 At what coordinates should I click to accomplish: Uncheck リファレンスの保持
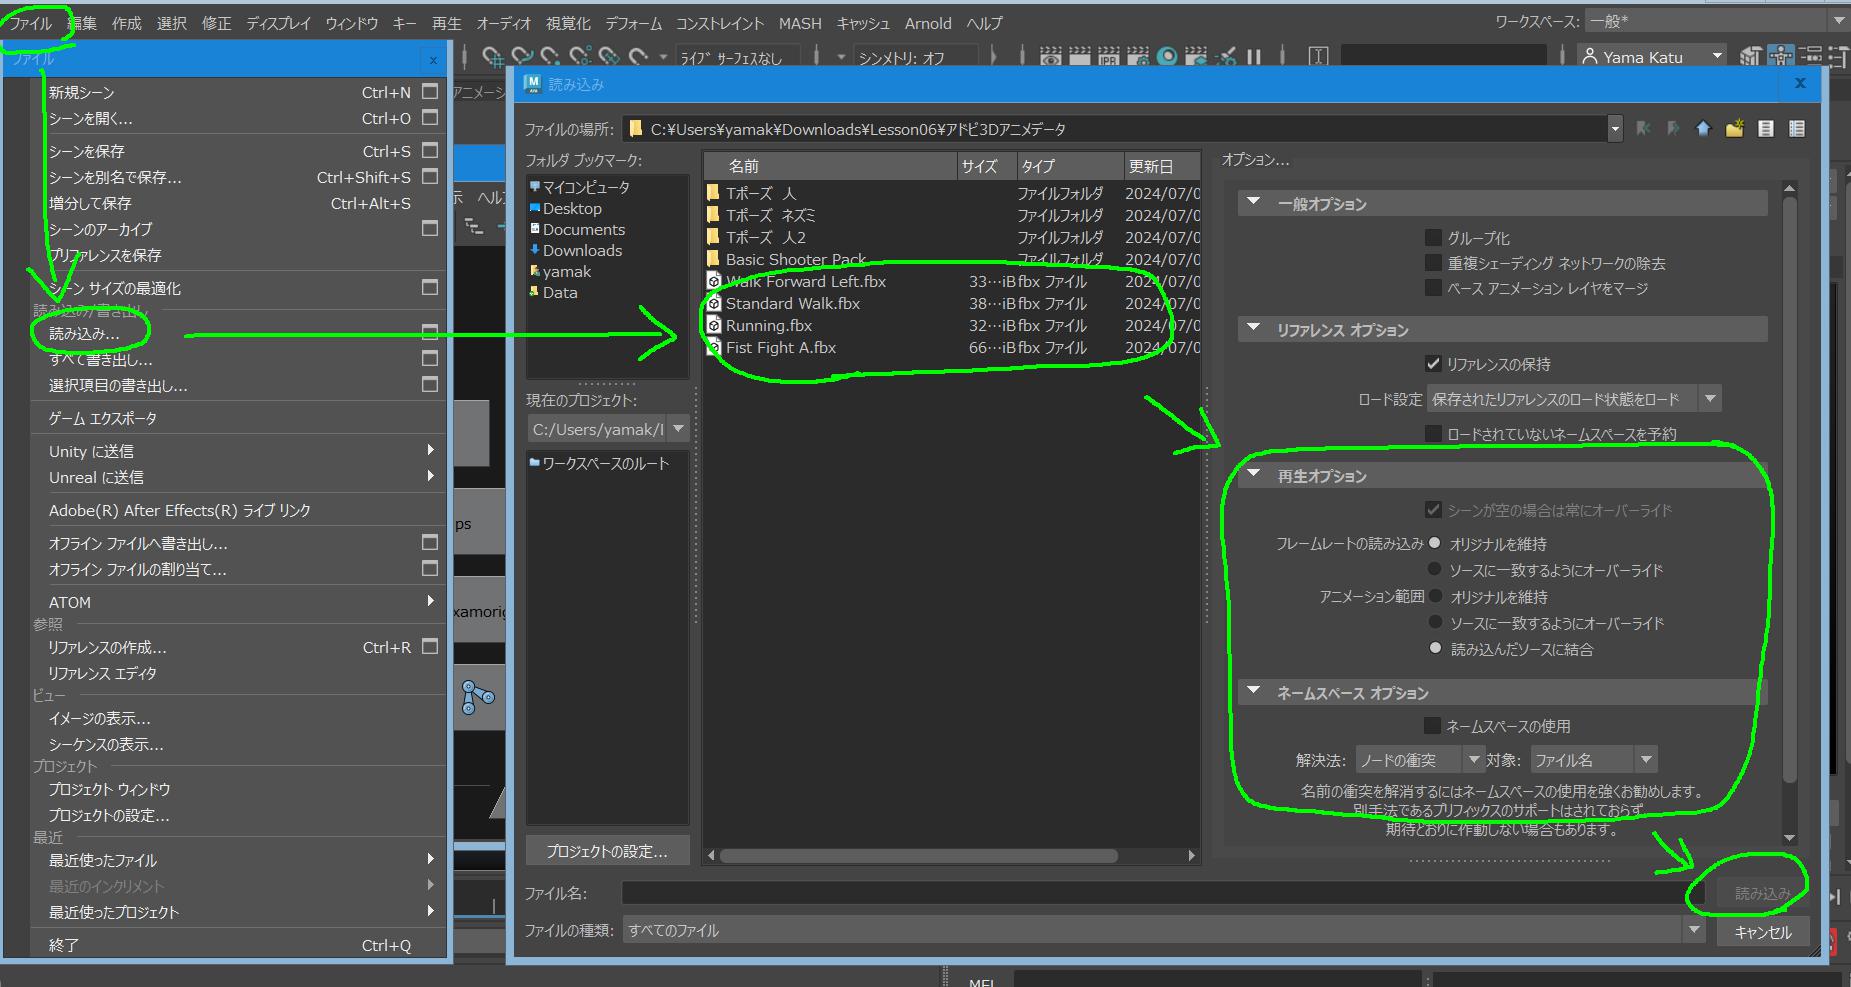pyautogui.click(x=1433, y=363)
